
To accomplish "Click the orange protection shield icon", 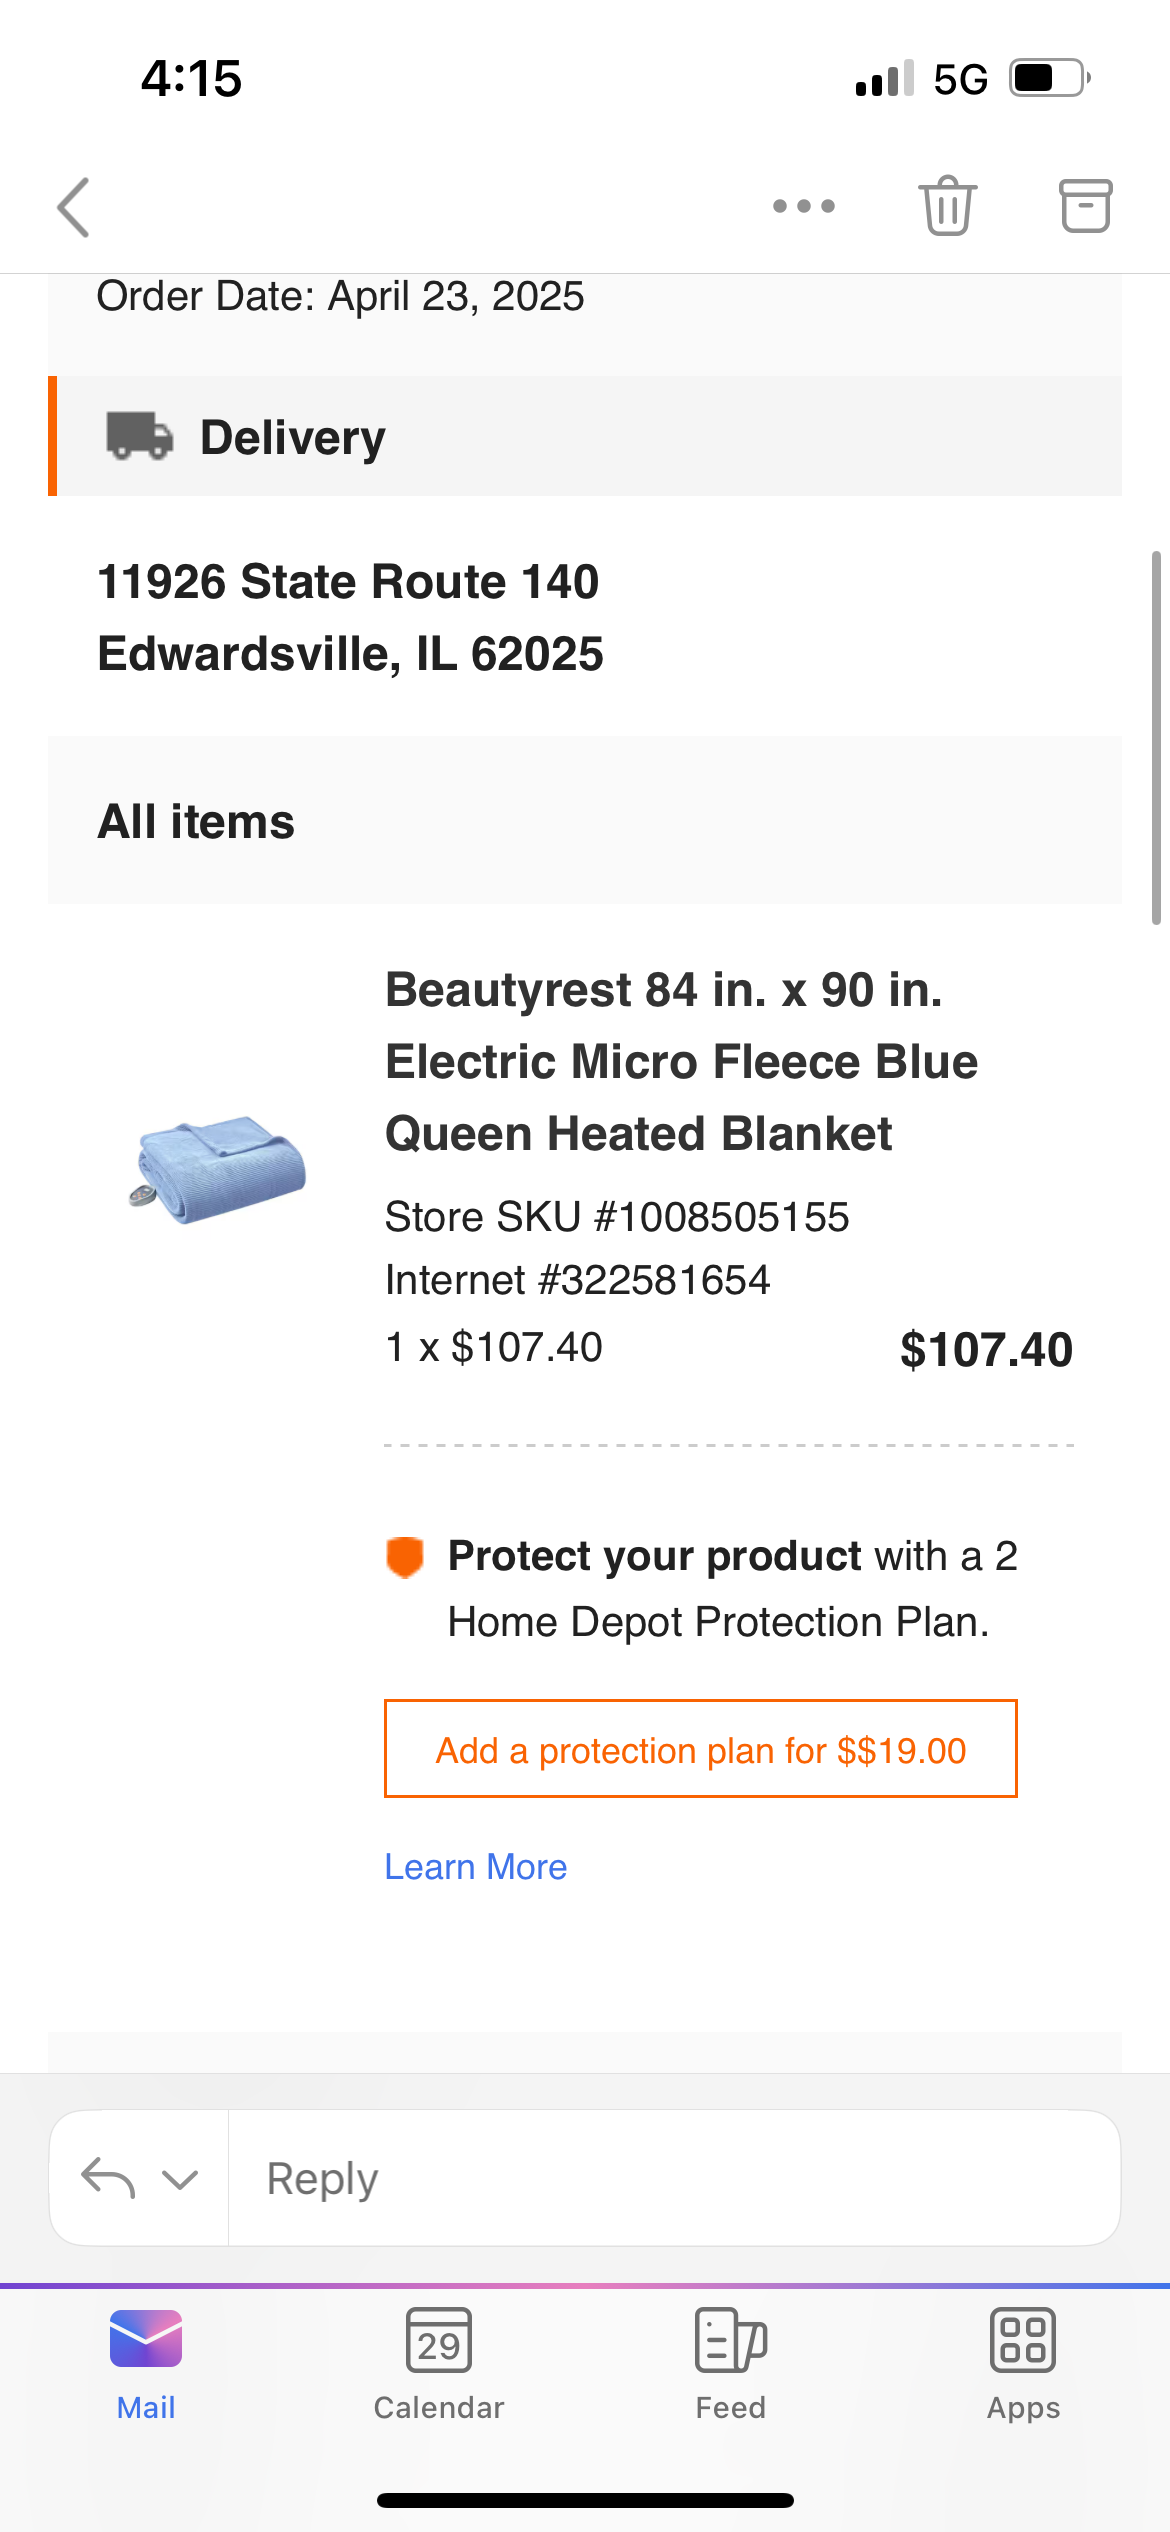I will click(x=405, y=1557).
